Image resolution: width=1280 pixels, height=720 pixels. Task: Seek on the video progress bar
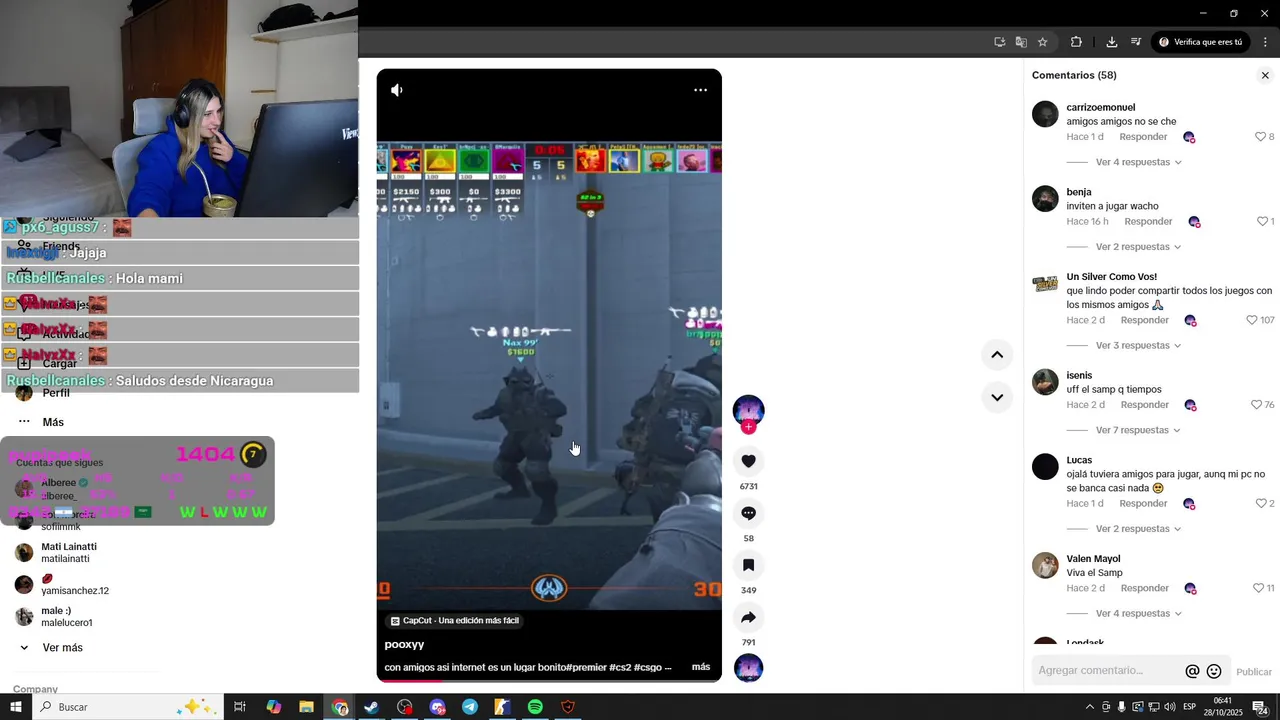tap(549, 681)
